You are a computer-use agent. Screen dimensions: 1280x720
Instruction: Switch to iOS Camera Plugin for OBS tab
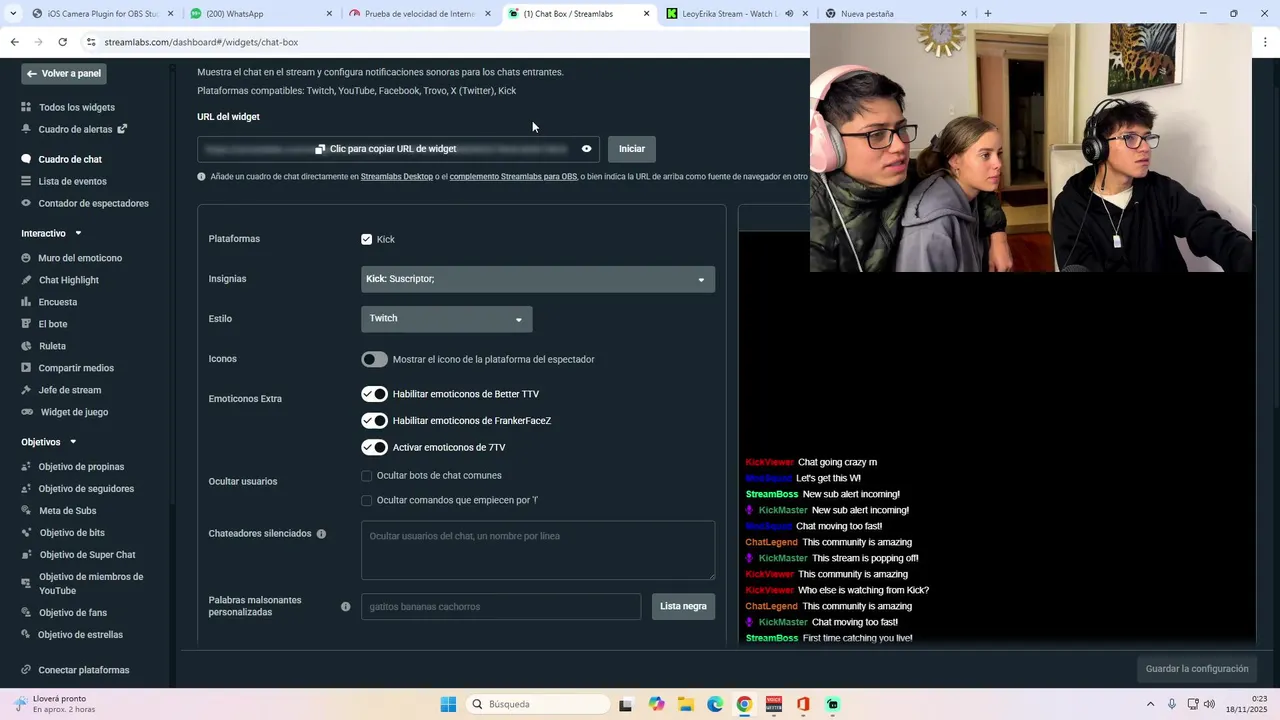[102, 14]
